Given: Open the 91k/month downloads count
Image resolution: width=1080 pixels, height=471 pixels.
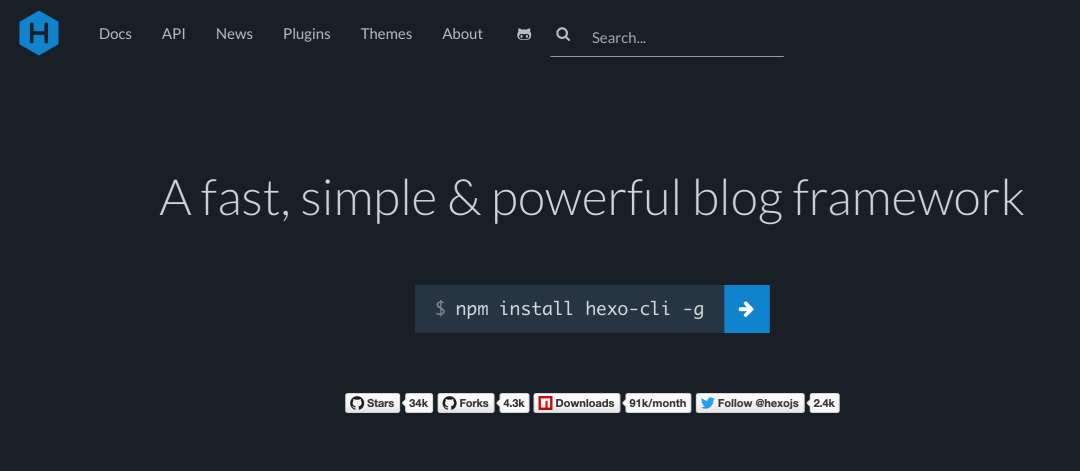Looking at the screenshot, I should tap(658, 404).
